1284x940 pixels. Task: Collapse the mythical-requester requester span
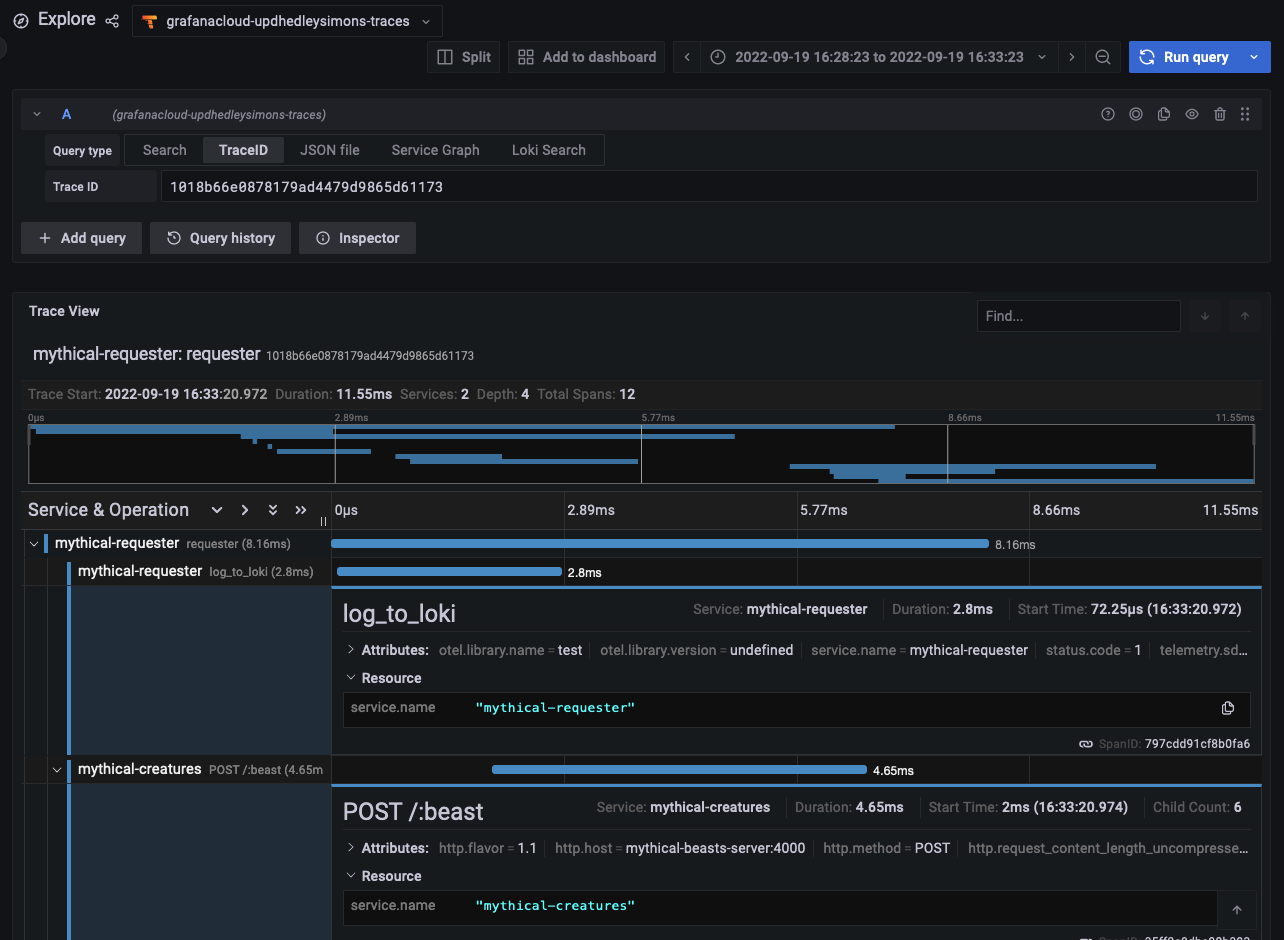(x=34, y=544)
